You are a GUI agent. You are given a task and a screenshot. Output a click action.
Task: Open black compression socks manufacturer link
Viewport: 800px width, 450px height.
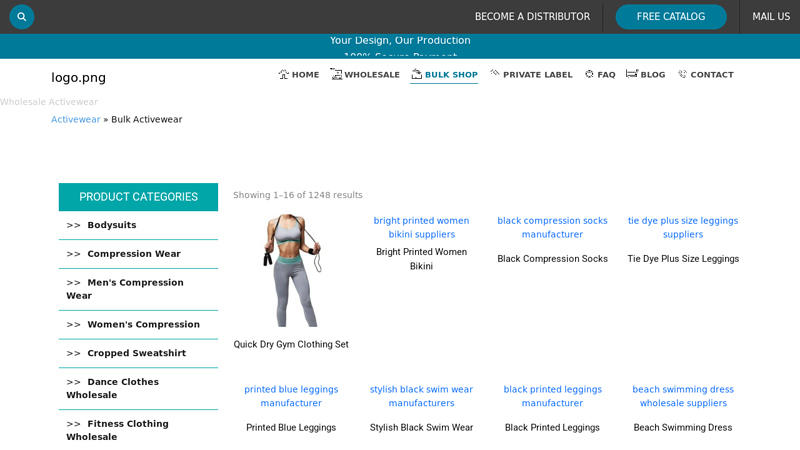point(552,228)
